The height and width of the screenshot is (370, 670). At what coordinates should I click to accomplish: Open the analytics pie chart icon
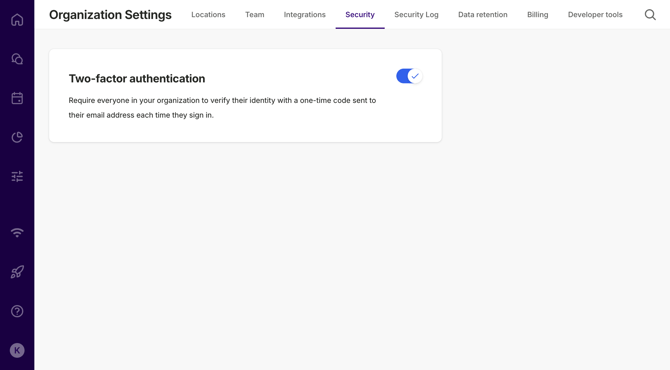17,137
